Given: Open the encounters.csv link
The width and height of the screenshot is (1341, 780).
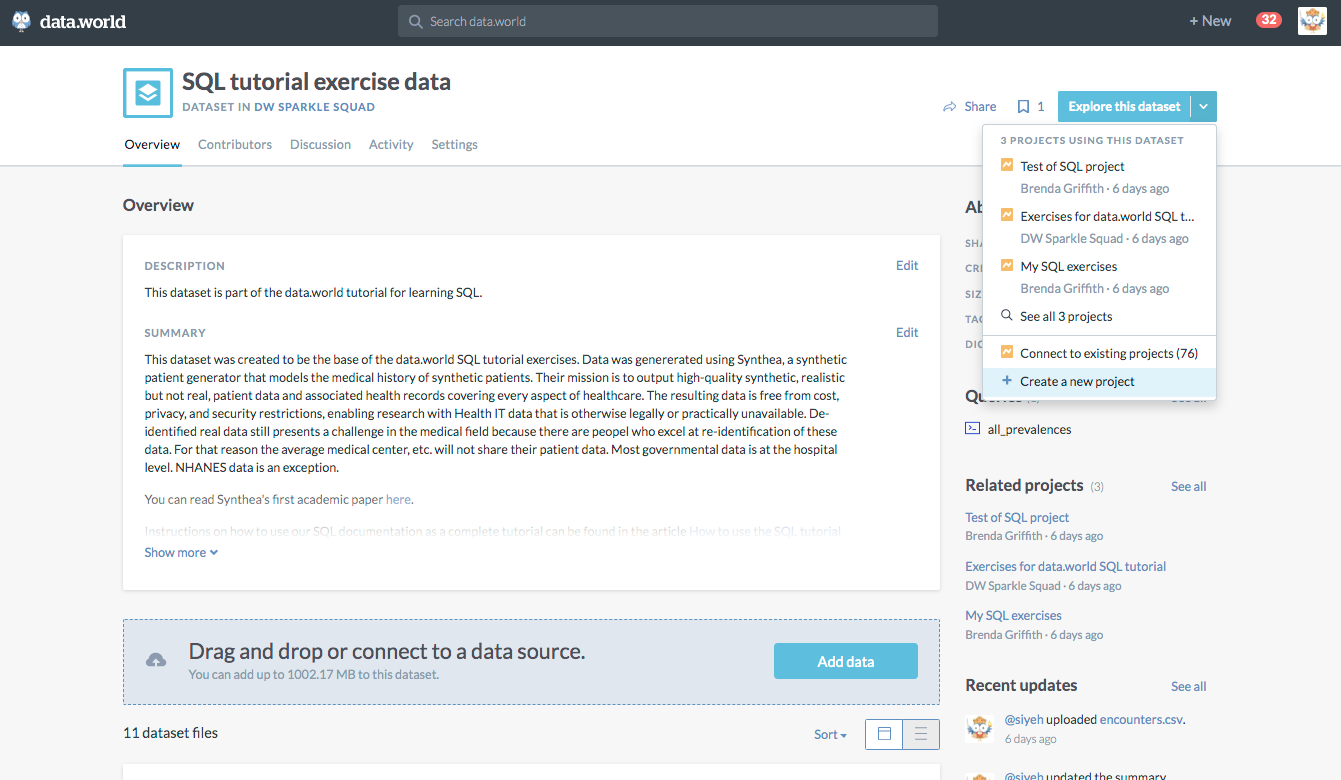Looking at the screenshot, I should [1141, 719].
